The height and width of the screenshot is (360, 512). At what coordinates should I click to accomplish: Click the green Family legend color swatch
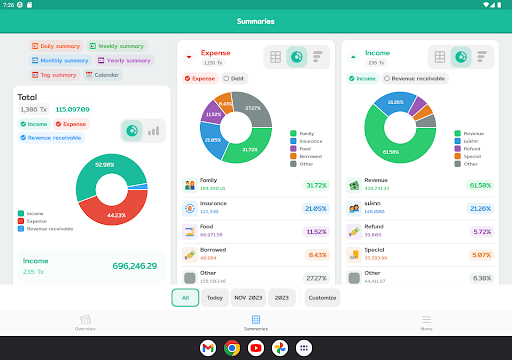293,134
